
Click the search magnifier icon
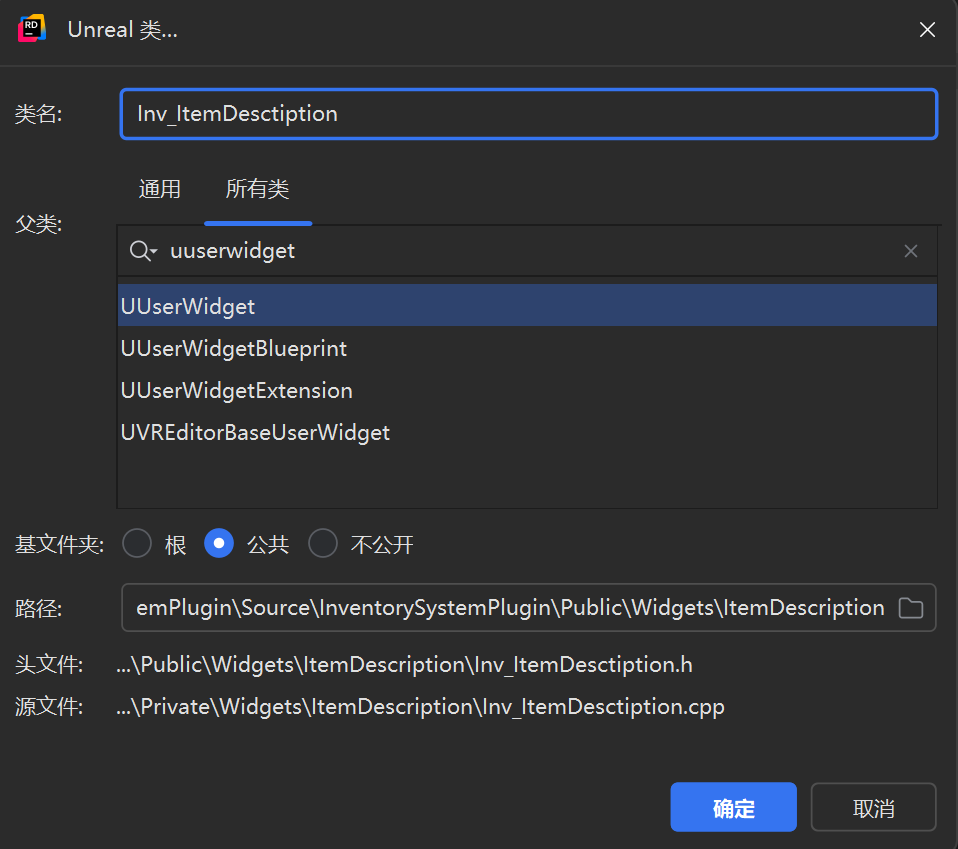tap(140, 251)
